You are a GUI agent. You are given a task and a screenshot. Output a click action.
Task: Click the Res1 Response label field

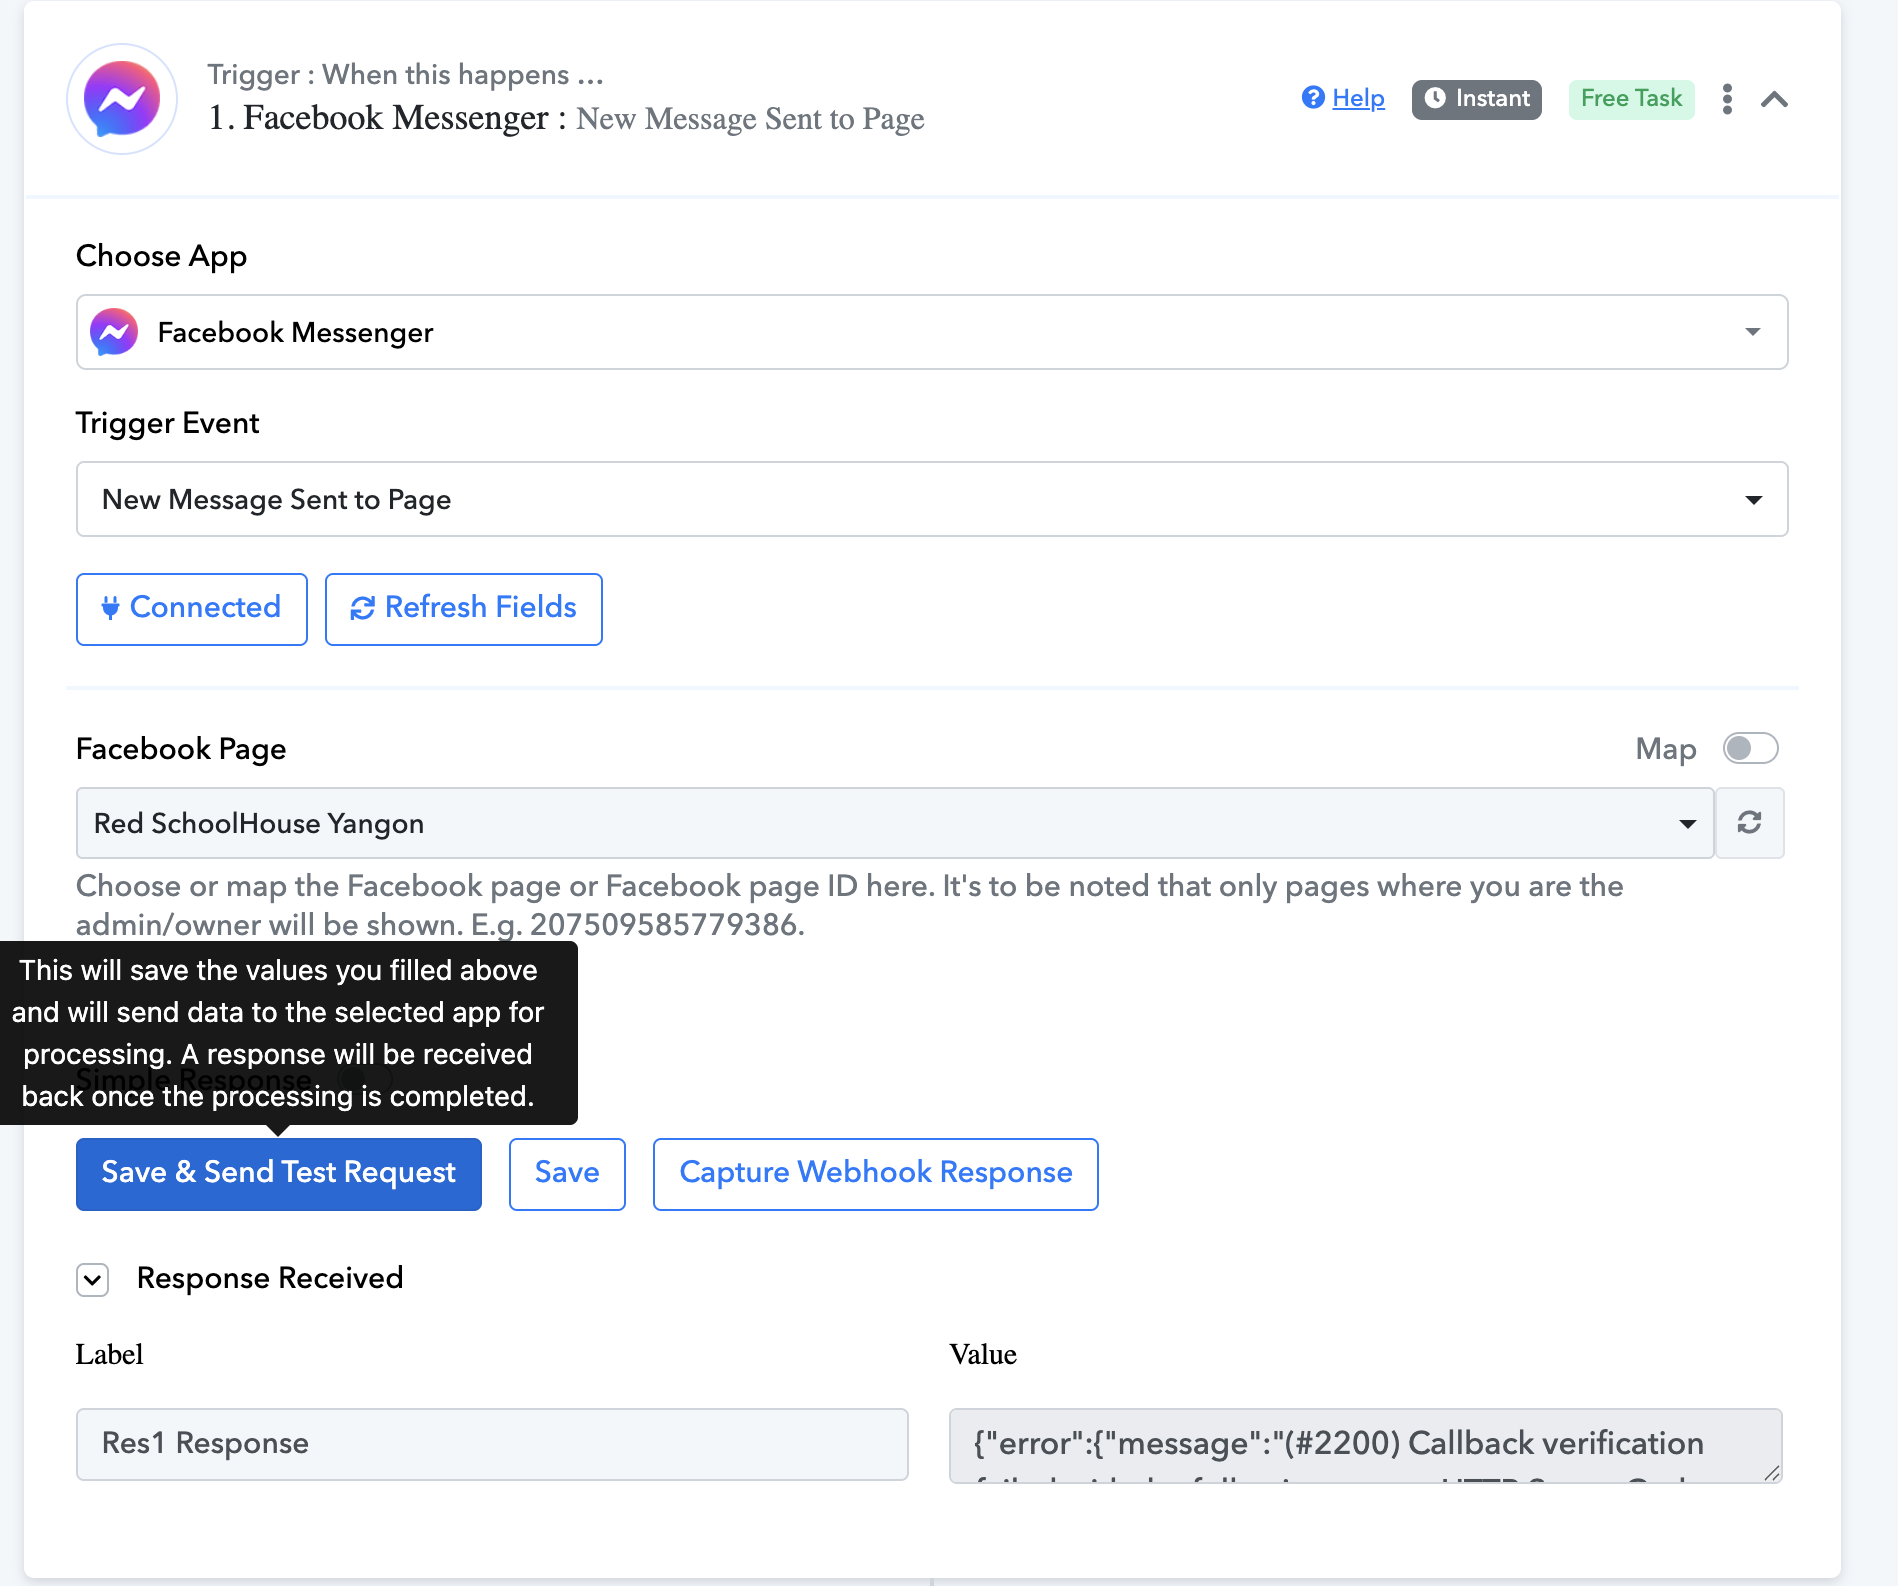click(492, 1444)
